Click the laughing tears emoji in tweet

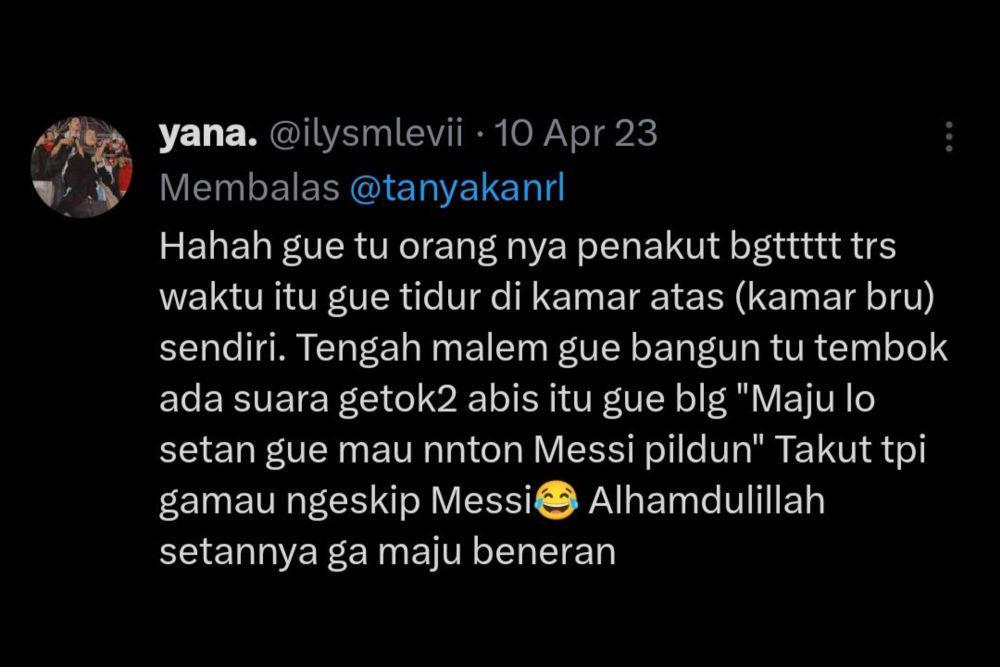(x=556, y=501)
